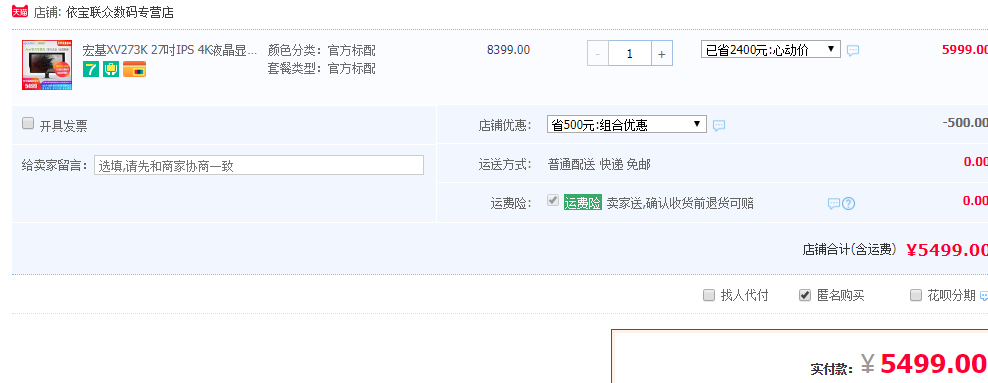The height and width of the screenshot is (383, 988).
Task: Click the 店铺合计(含运费) ¥5499.00 subtotal
Action: pos(895,250)
